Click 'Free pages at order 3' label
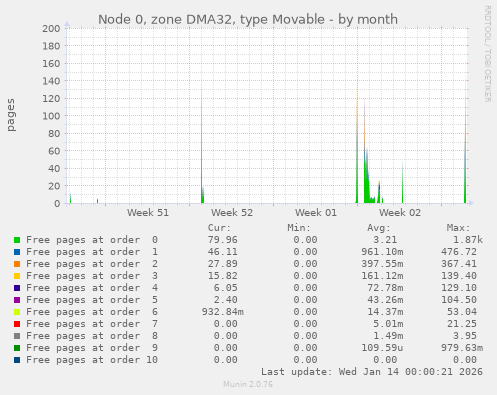 pyautogui.click(x=92, y=276)
